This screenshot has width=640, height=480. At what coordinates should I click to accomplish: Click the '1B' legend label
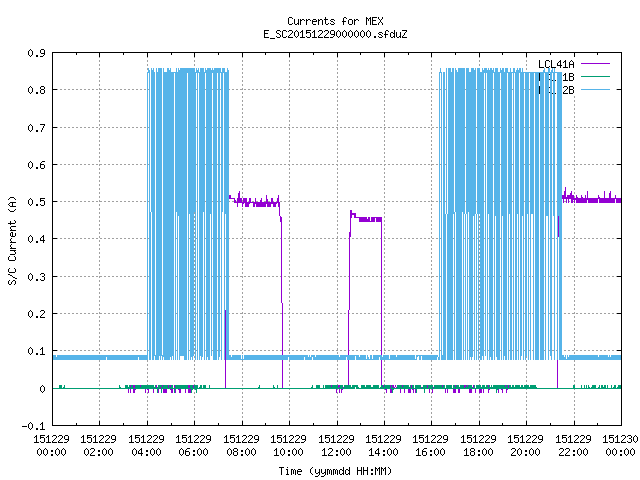point(568,77)
